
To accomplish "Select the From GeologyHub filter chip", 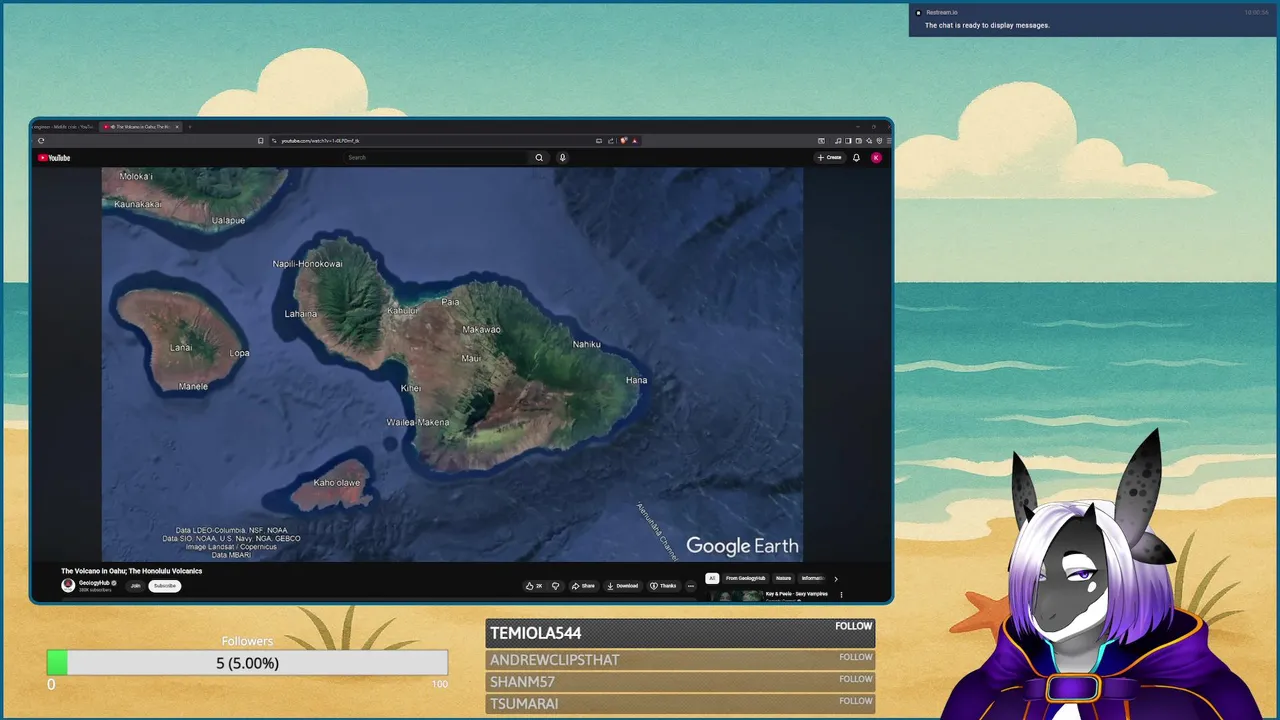I will tap(746, 578).
